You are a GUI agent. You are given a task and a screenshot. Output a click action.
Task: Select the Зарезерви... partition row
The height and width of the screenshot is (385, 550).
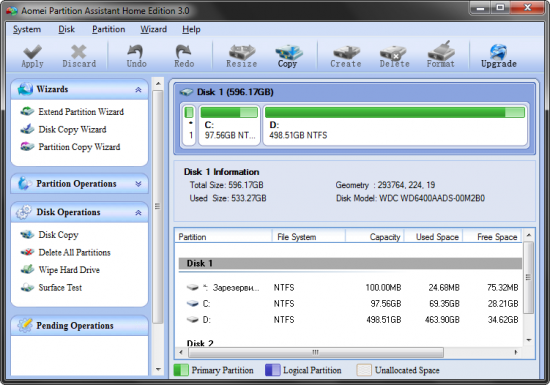point(350,288)
